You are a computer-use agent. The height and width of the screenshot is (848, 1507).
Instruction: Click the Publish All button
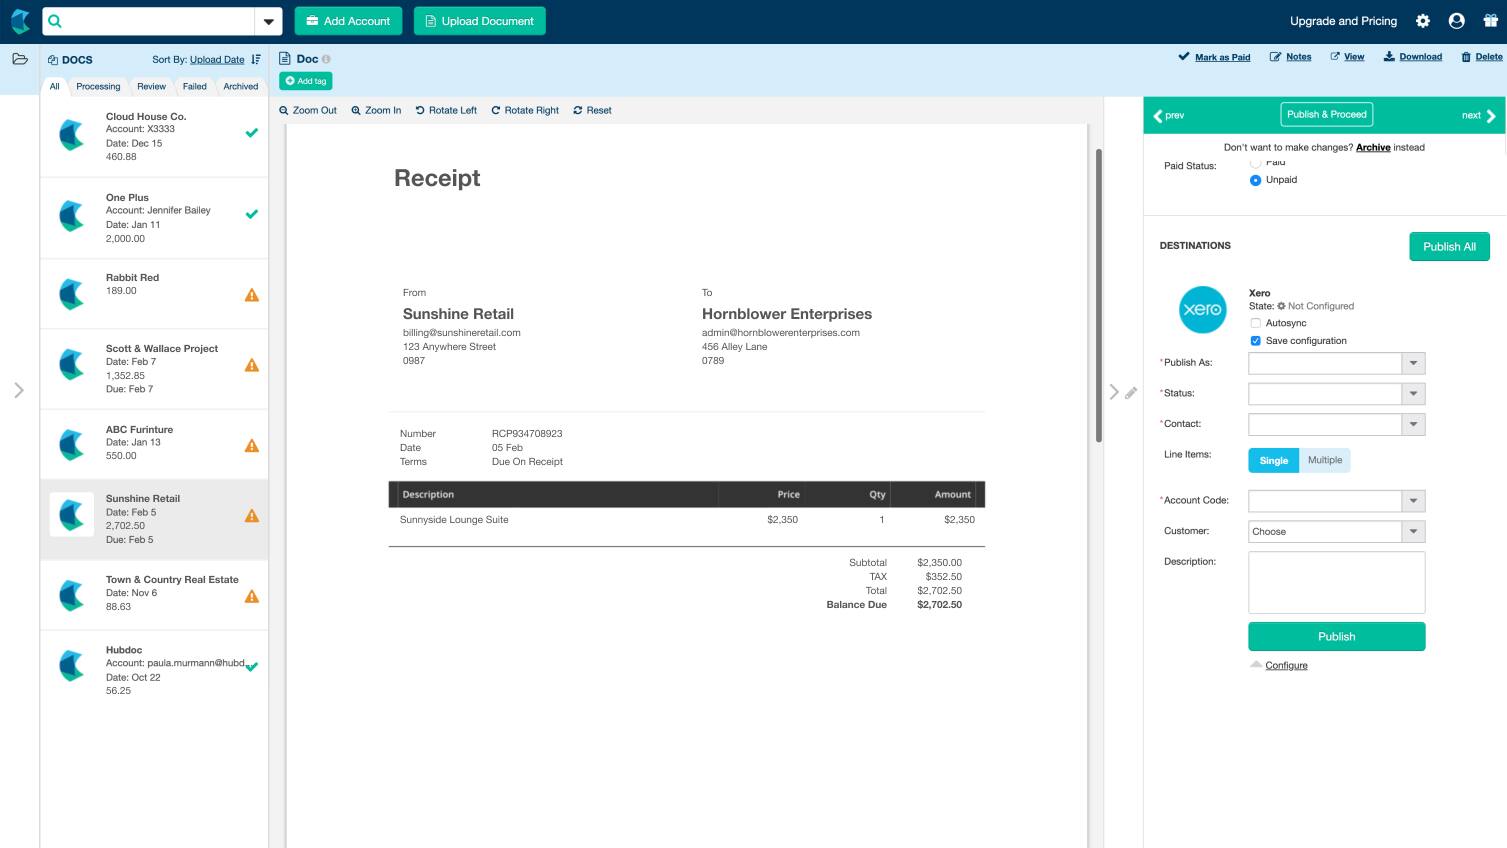(1449, 246)
